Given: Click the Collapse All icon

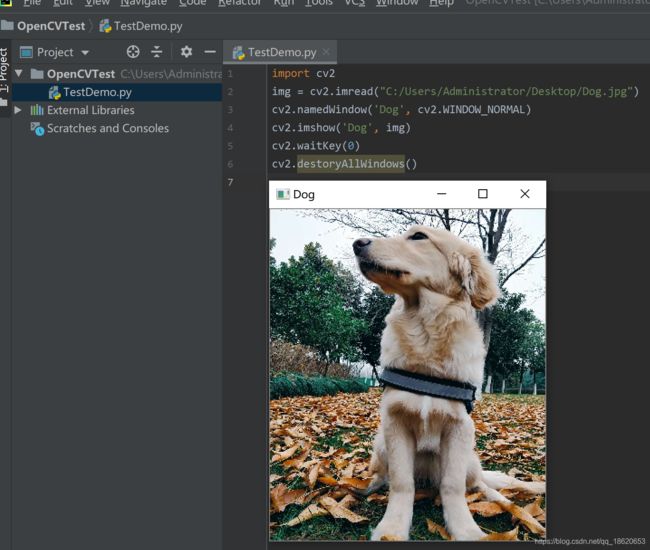Looking at the screenshot, I should pos(156,52).
